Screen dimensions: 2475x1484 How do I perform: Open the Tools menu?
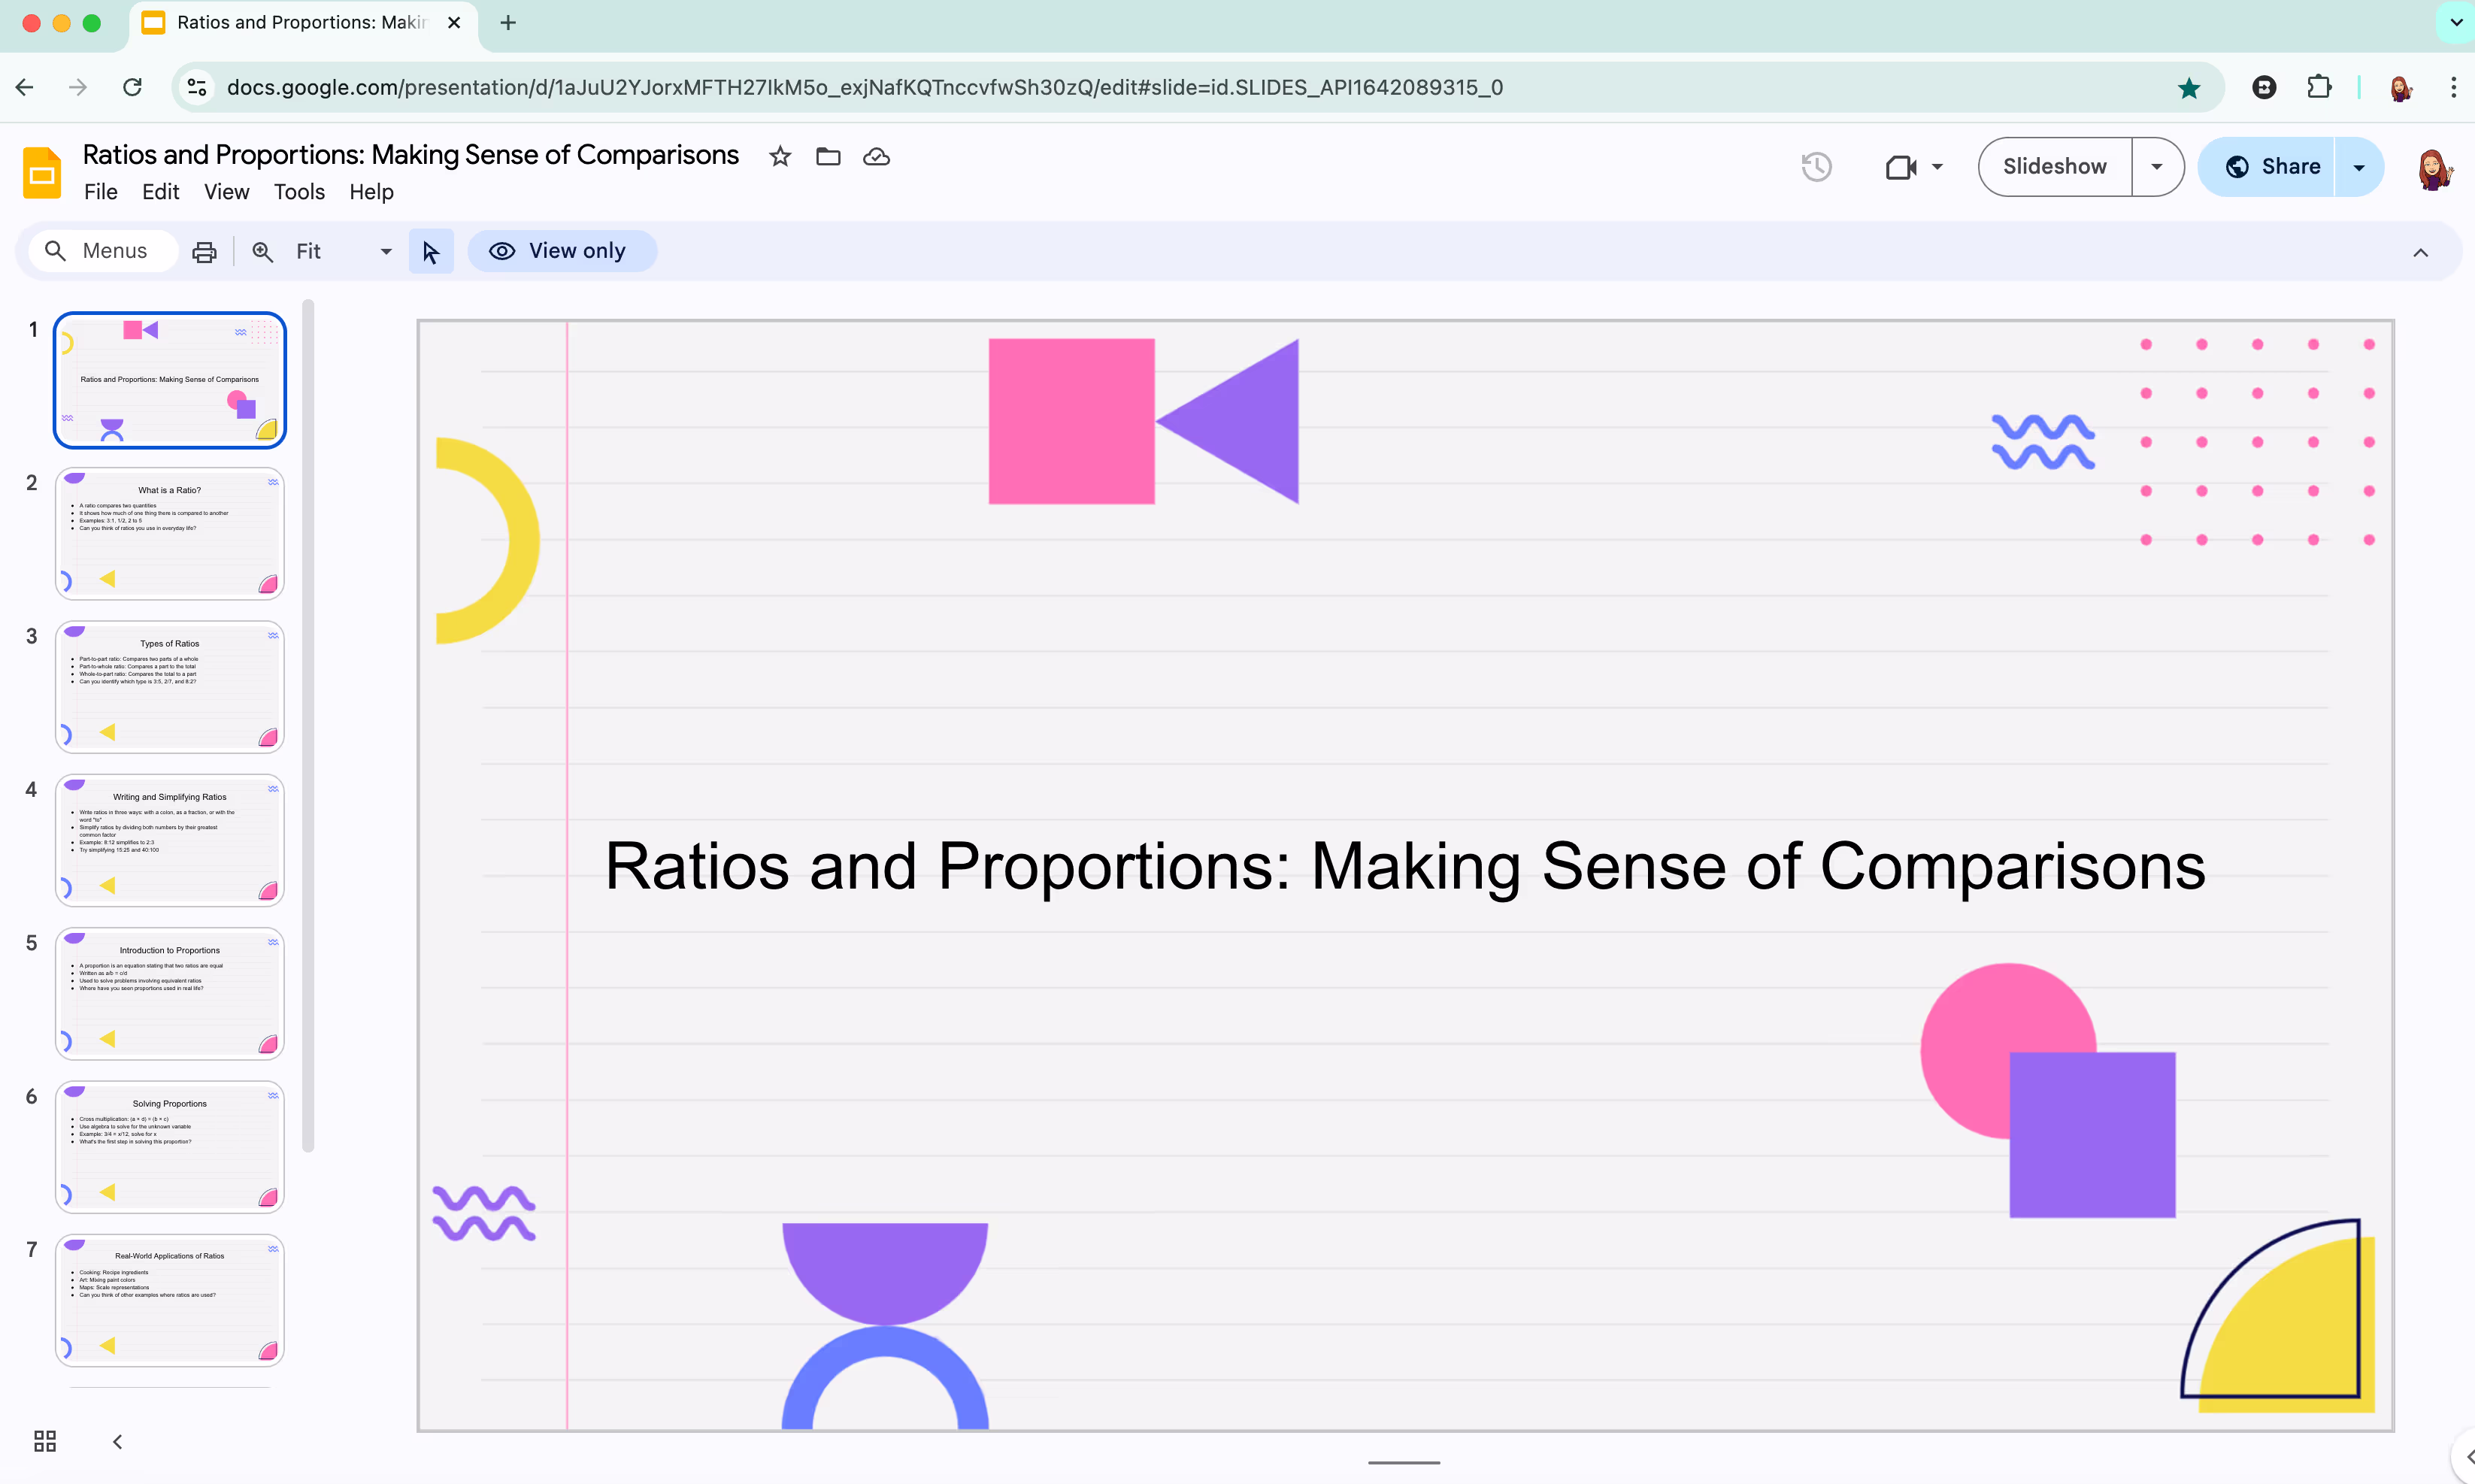point(298,191)
